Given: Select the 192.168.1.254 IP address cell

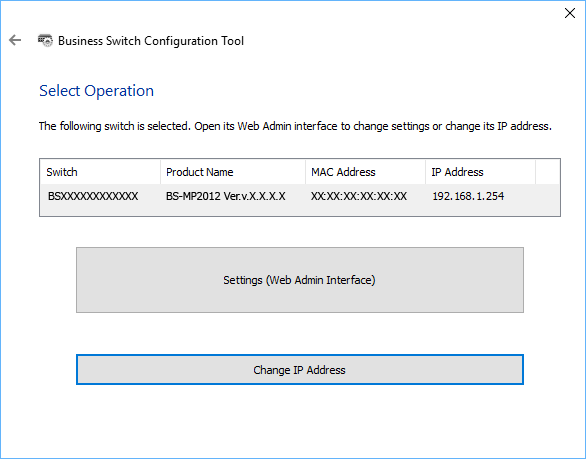Looking at the screenshot, I should pyautogui.click(x=468, y=196).
